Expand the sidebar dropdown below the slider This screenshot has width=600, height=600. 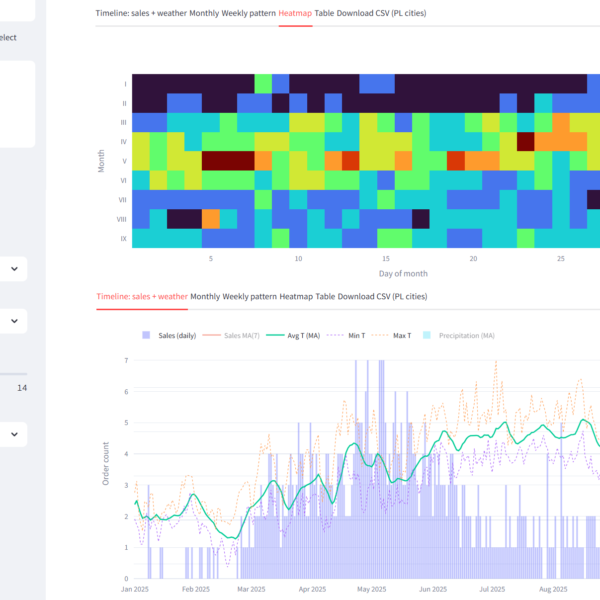15,434
